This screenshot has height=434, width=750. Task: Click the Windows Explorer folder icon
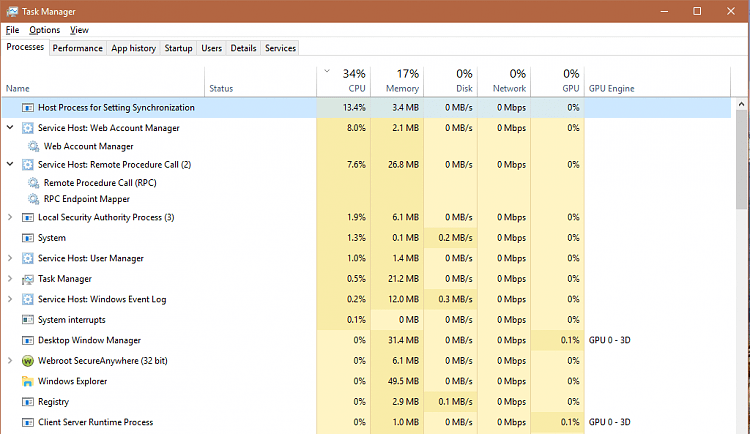[x=28, y=381]
